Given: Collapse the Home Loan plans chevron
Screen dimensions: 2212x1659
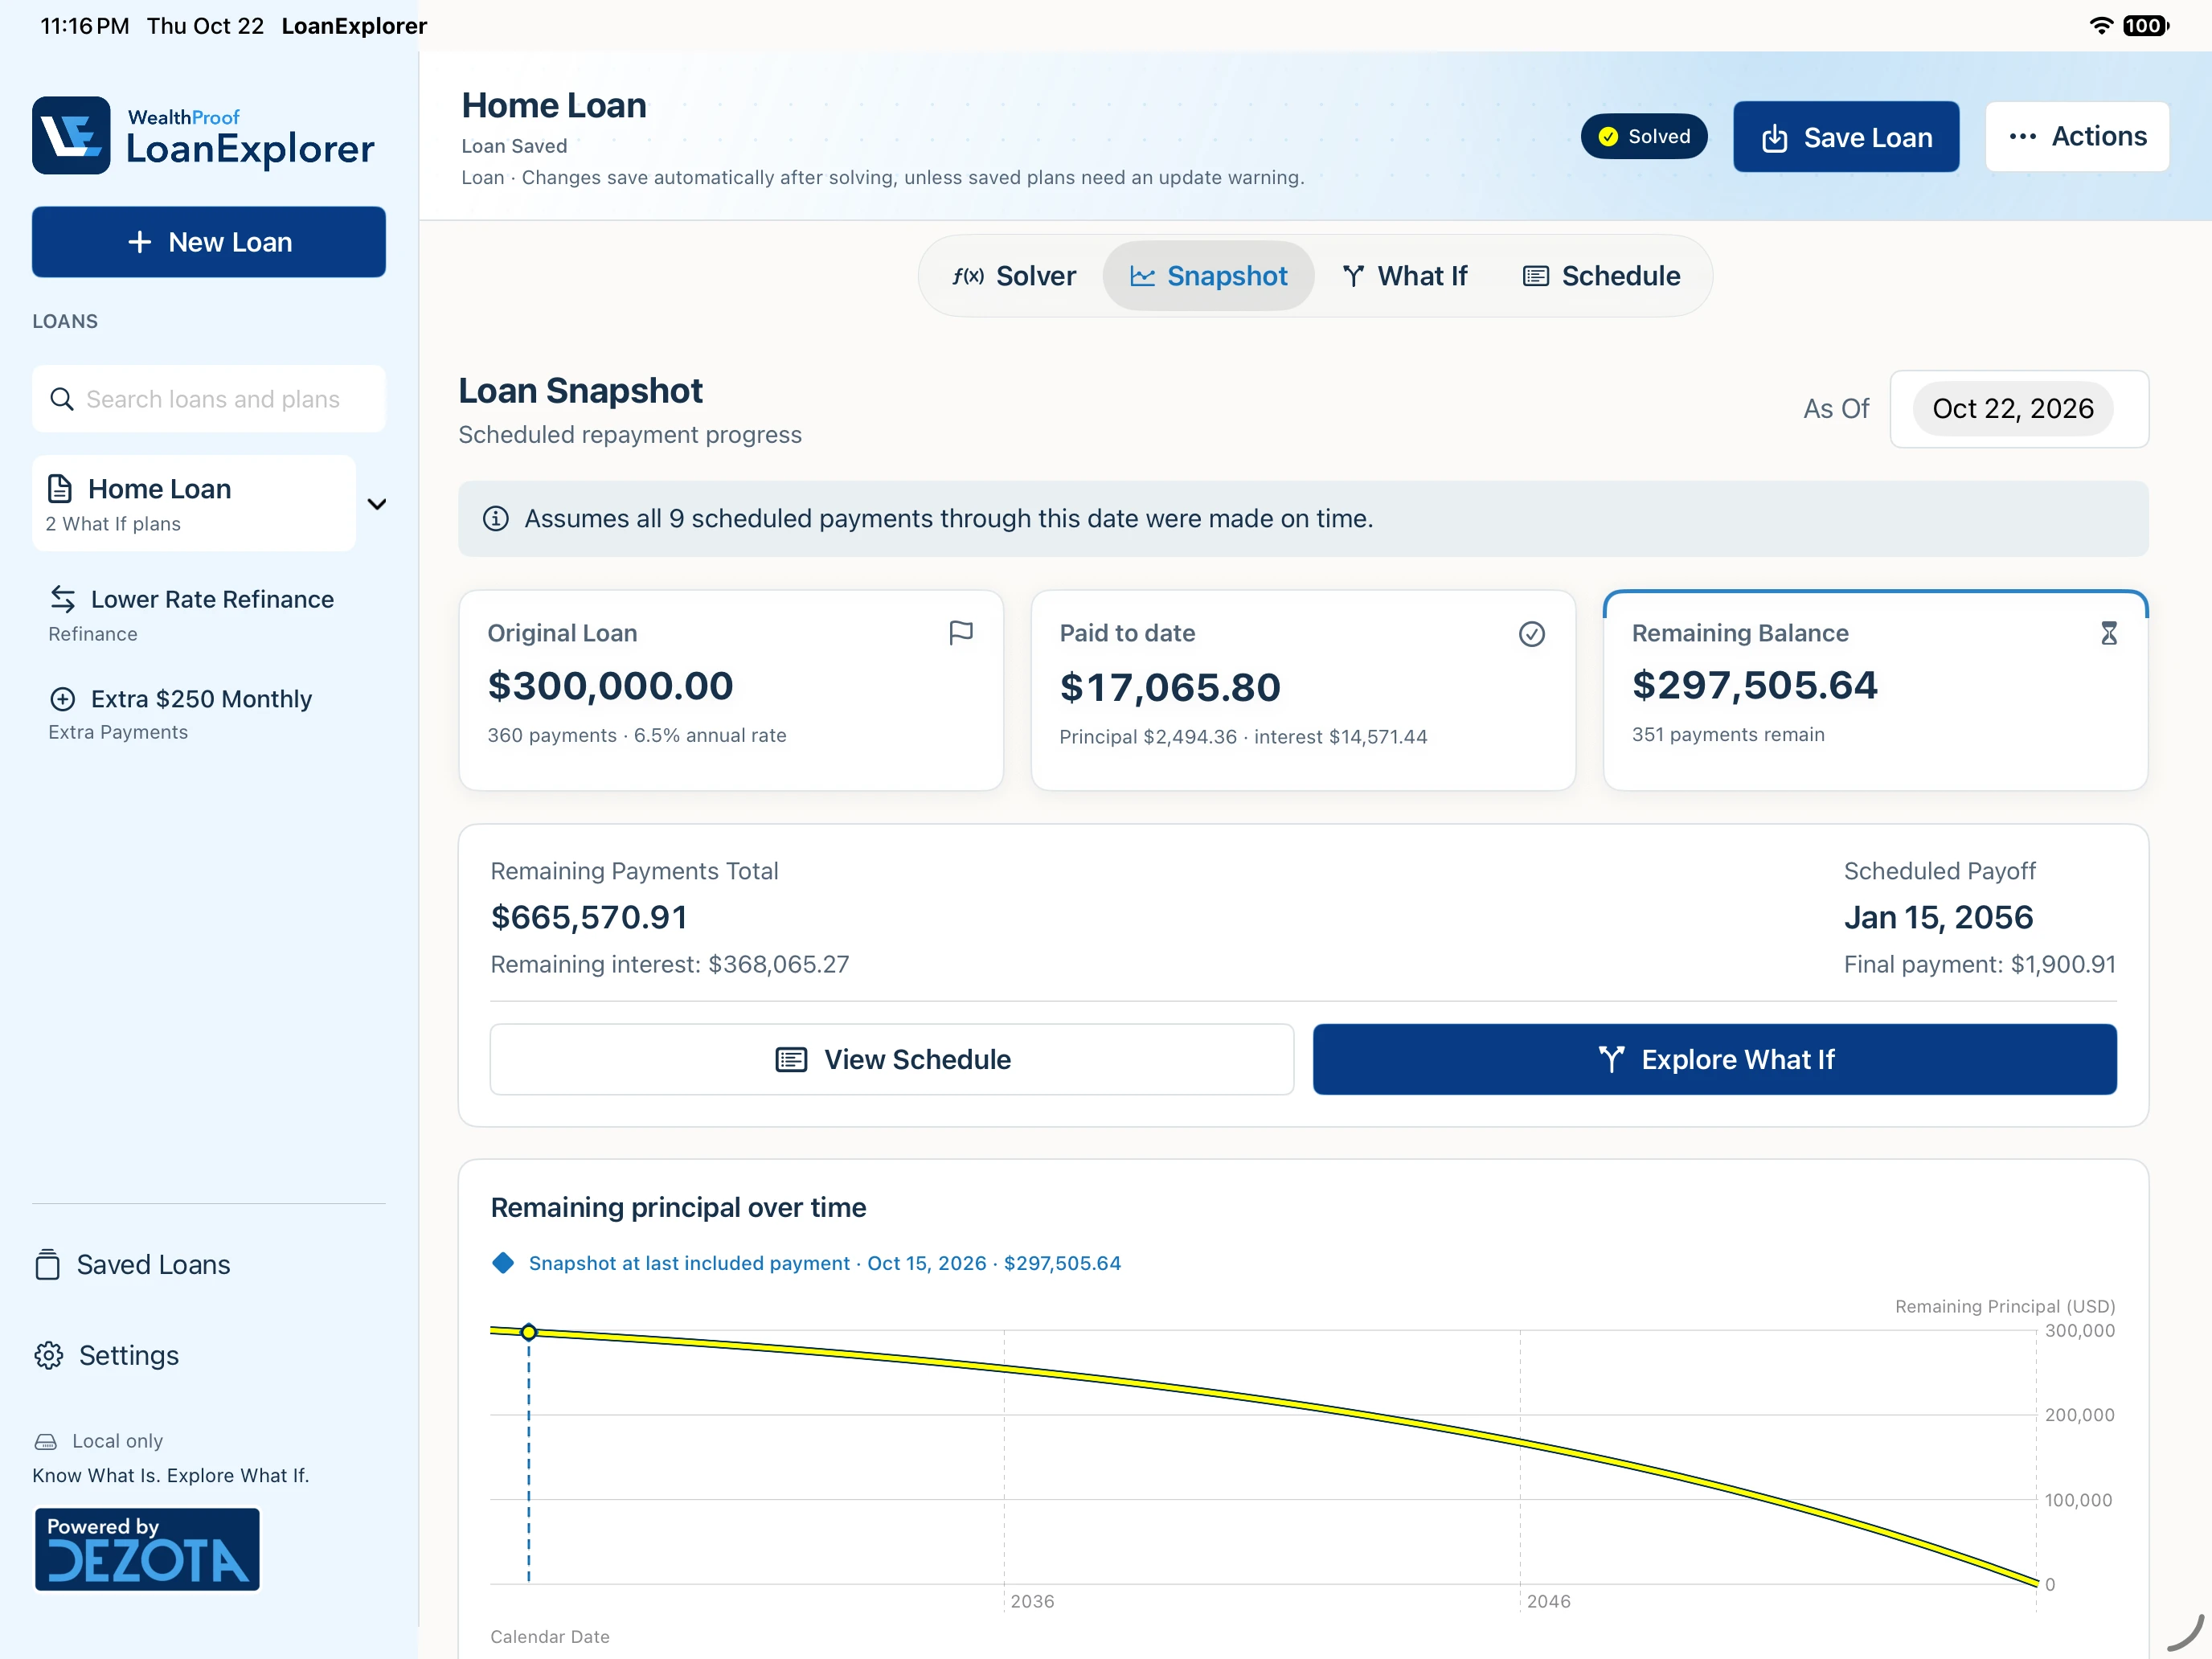Looking at the screenshot, I should pyautogui.click(x=377, y=504).
